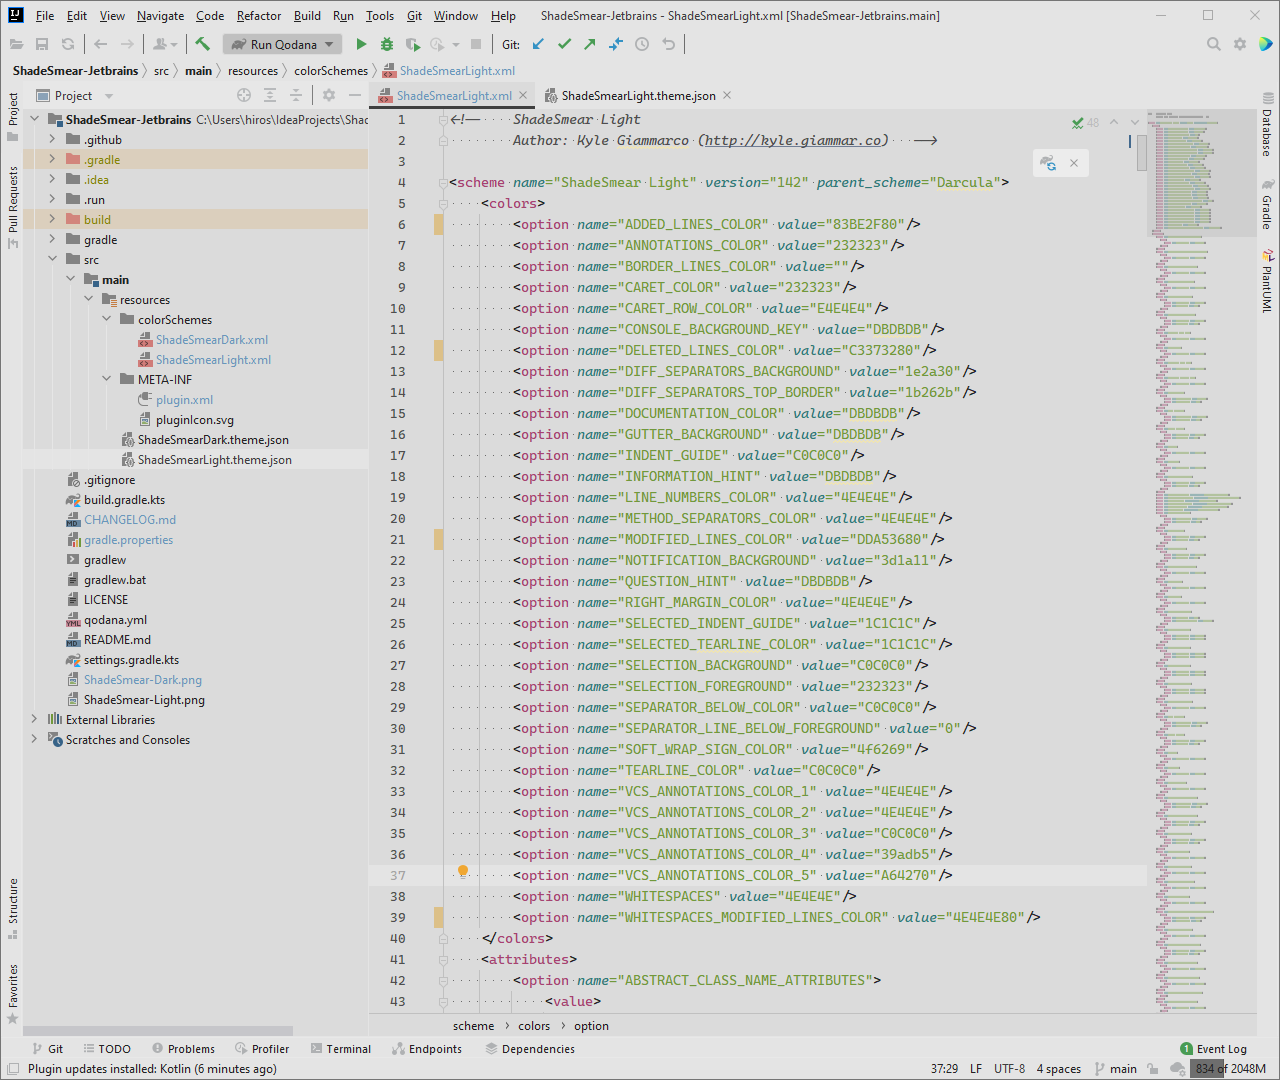
Task: Toggle the Structure tool window button
Action: [x=13, y=908]
